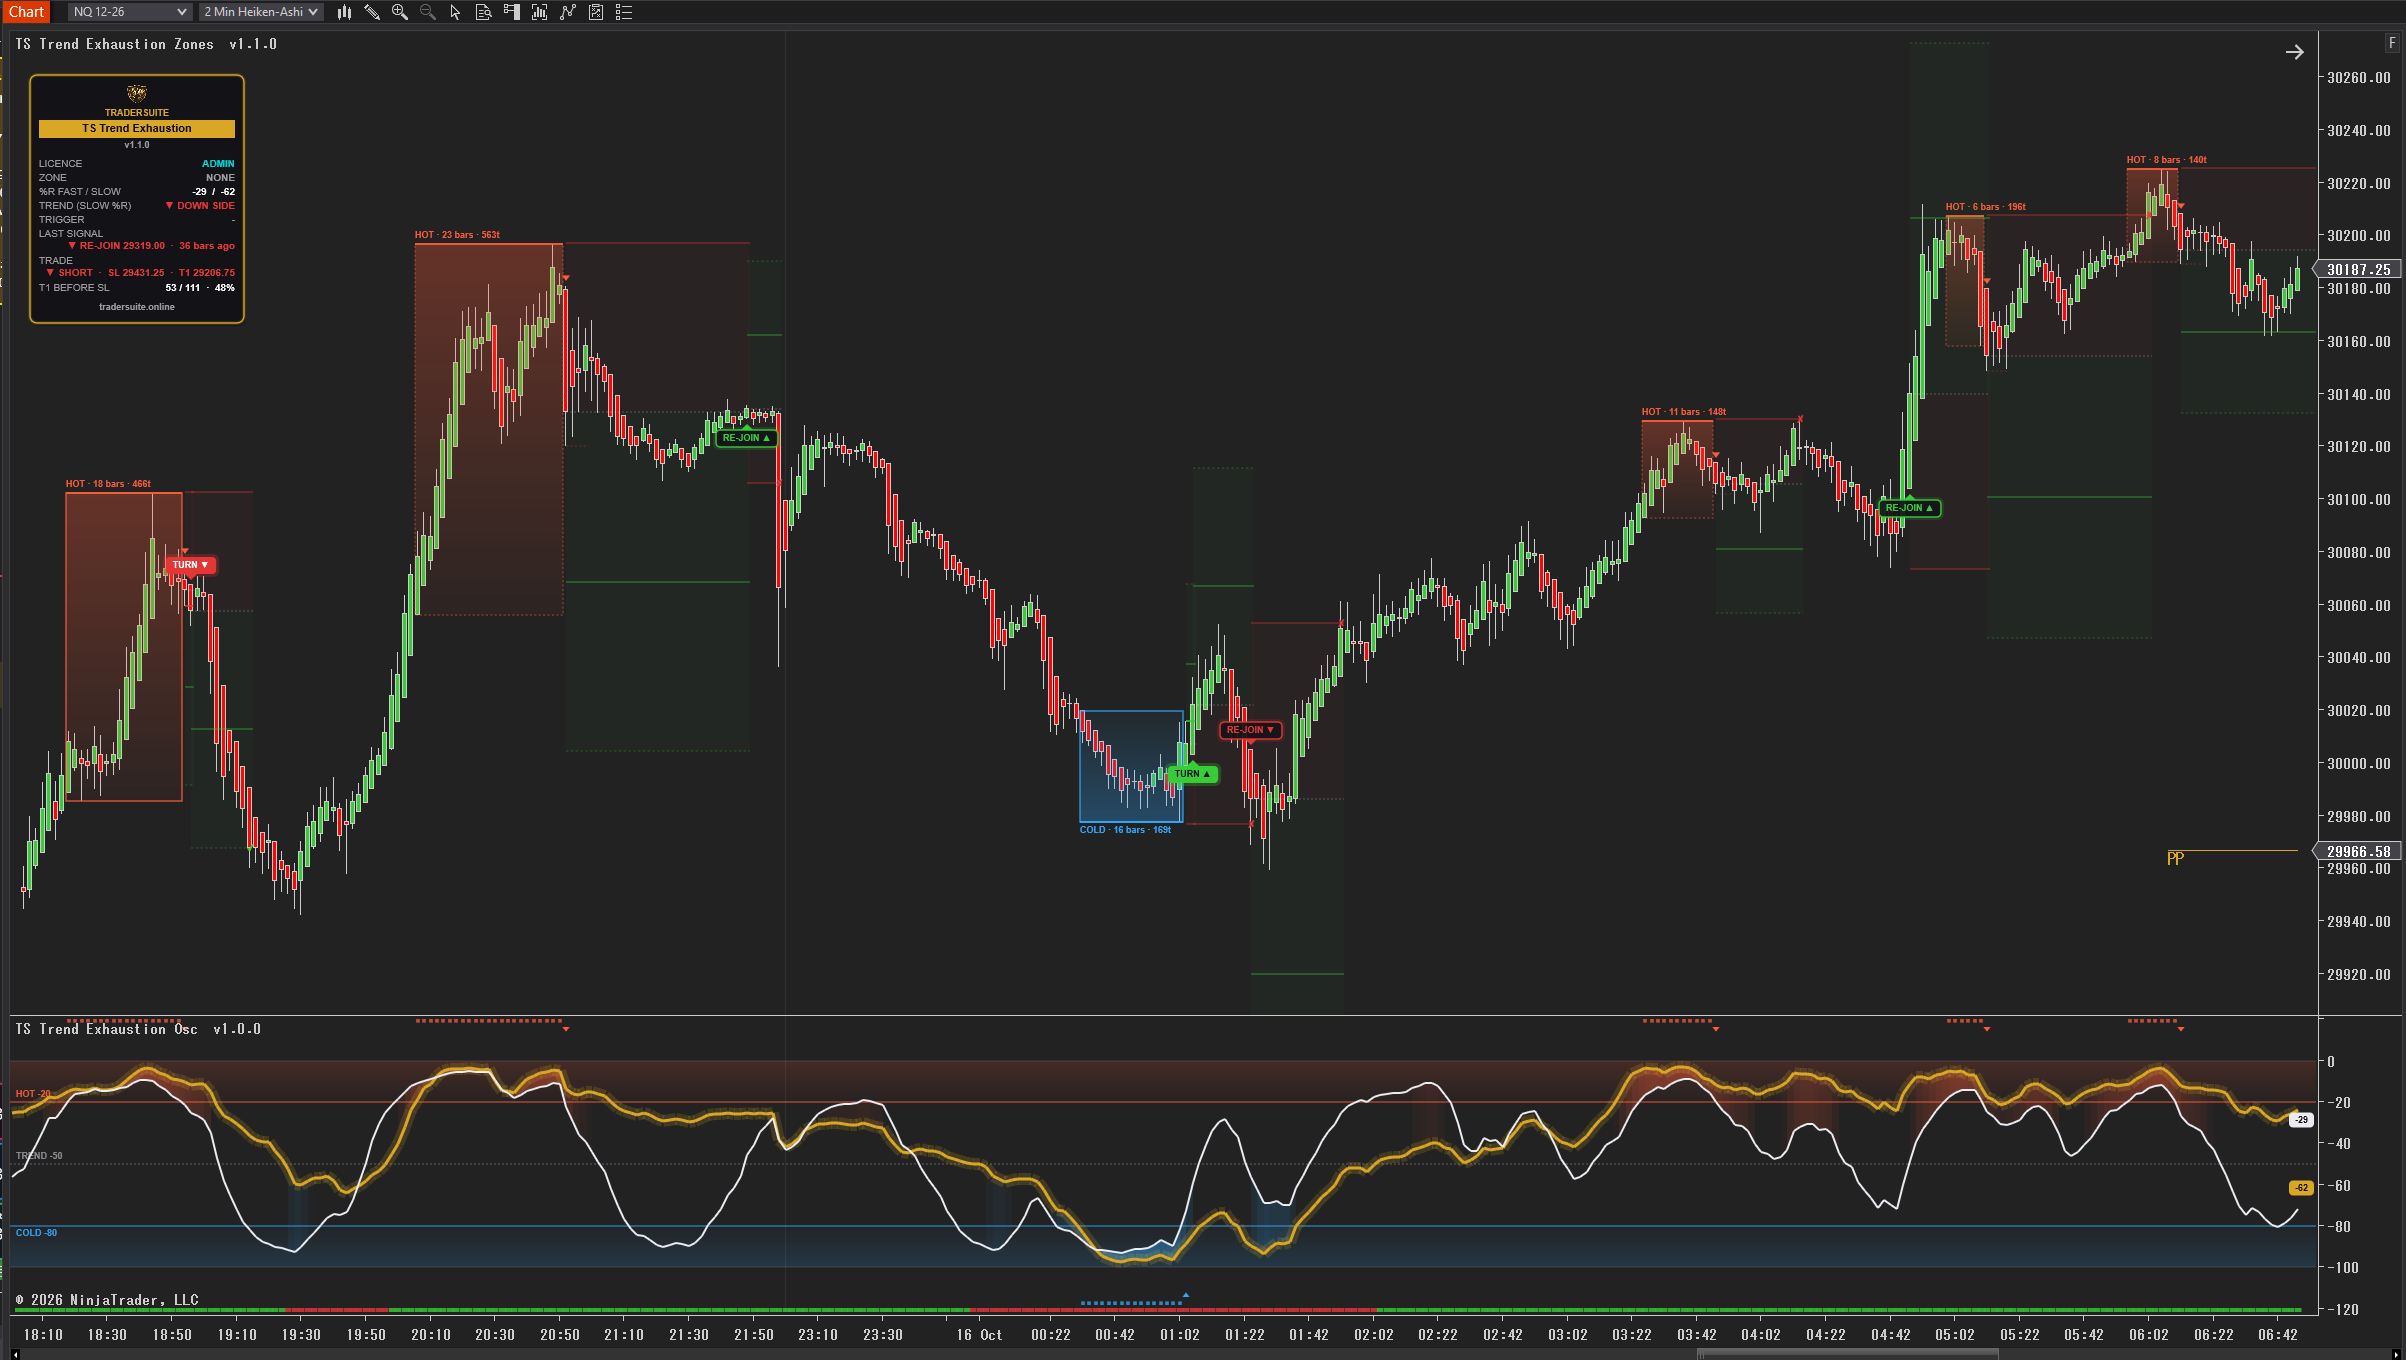Click the orange PP pivot label
The height and width of the screenshot is (1360, 2406).
click(x=2175, y=858)
